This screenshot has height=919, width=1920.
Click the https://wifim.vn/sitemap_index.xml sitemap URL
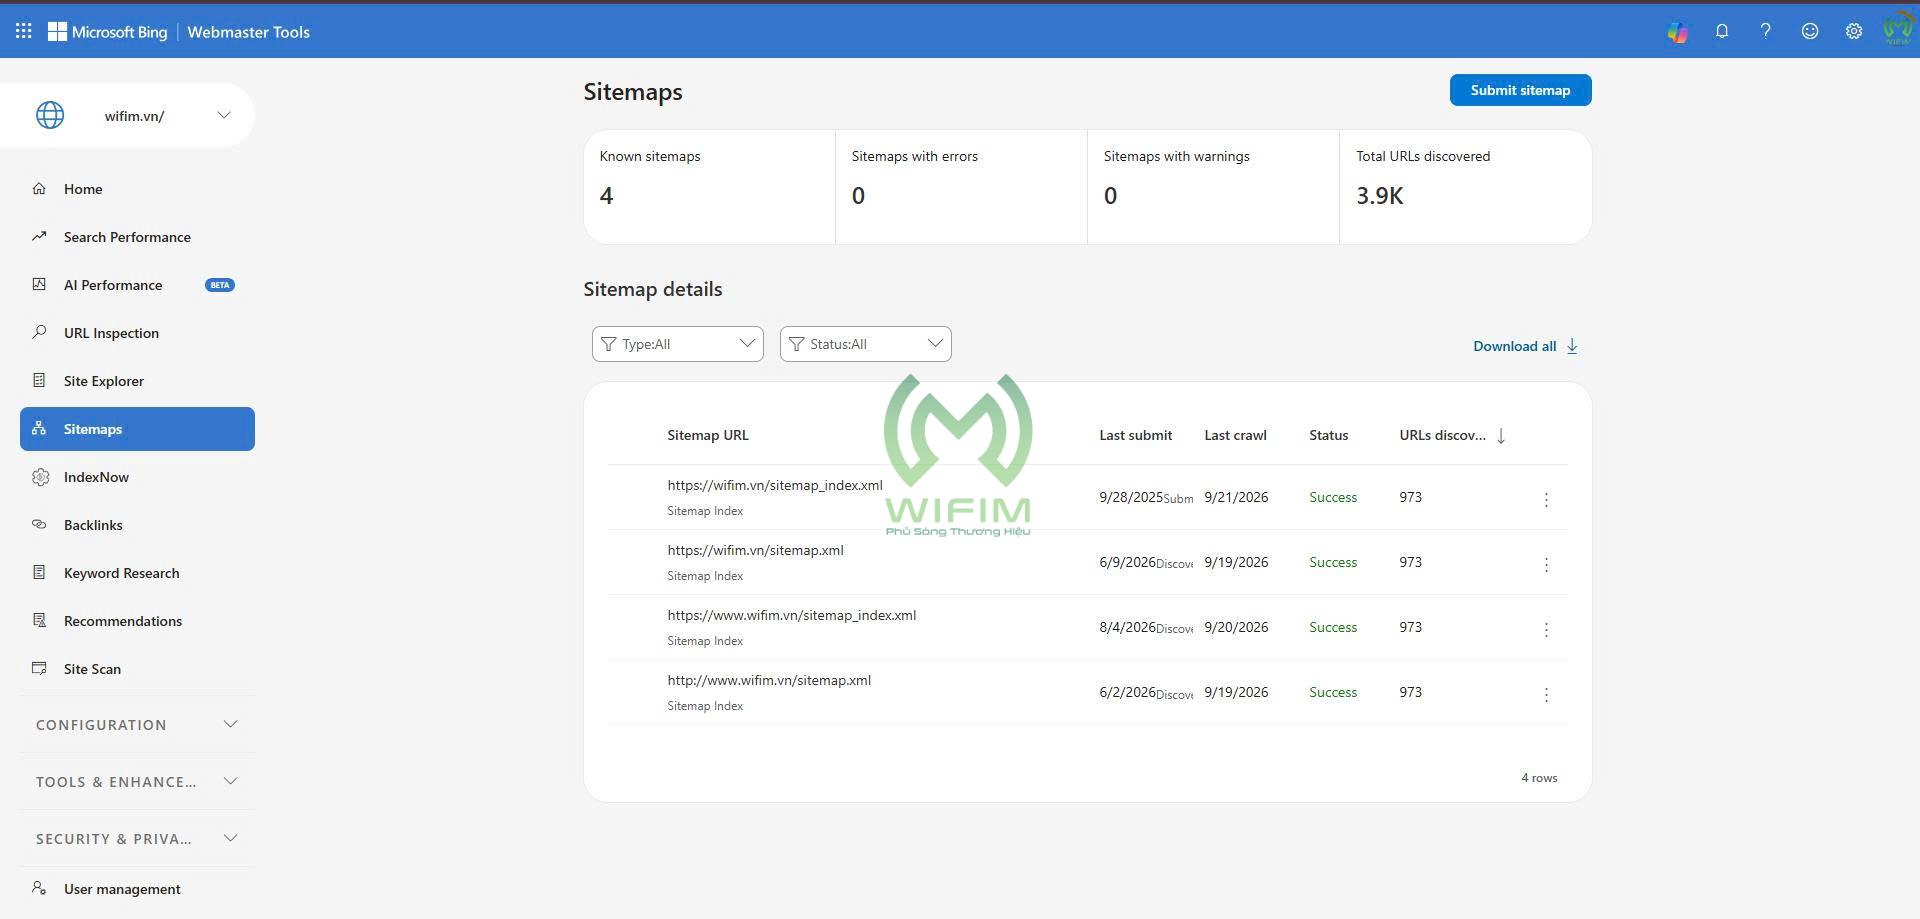tap(775, 485)
